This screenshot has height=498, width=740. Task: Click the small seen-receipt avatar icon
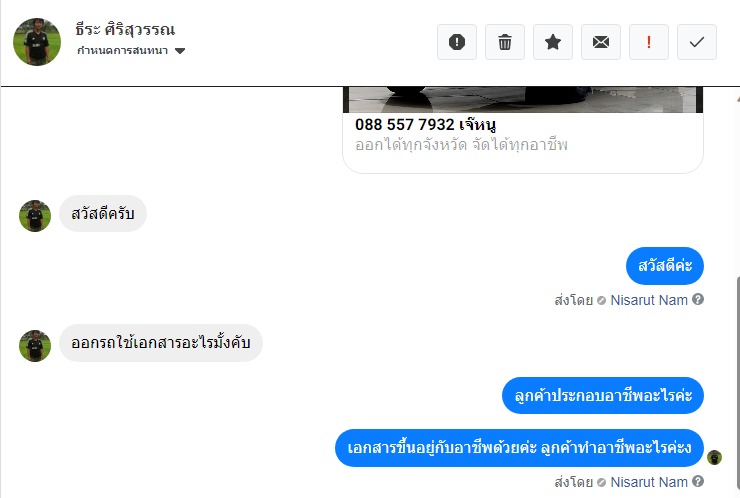pos(714,457)
